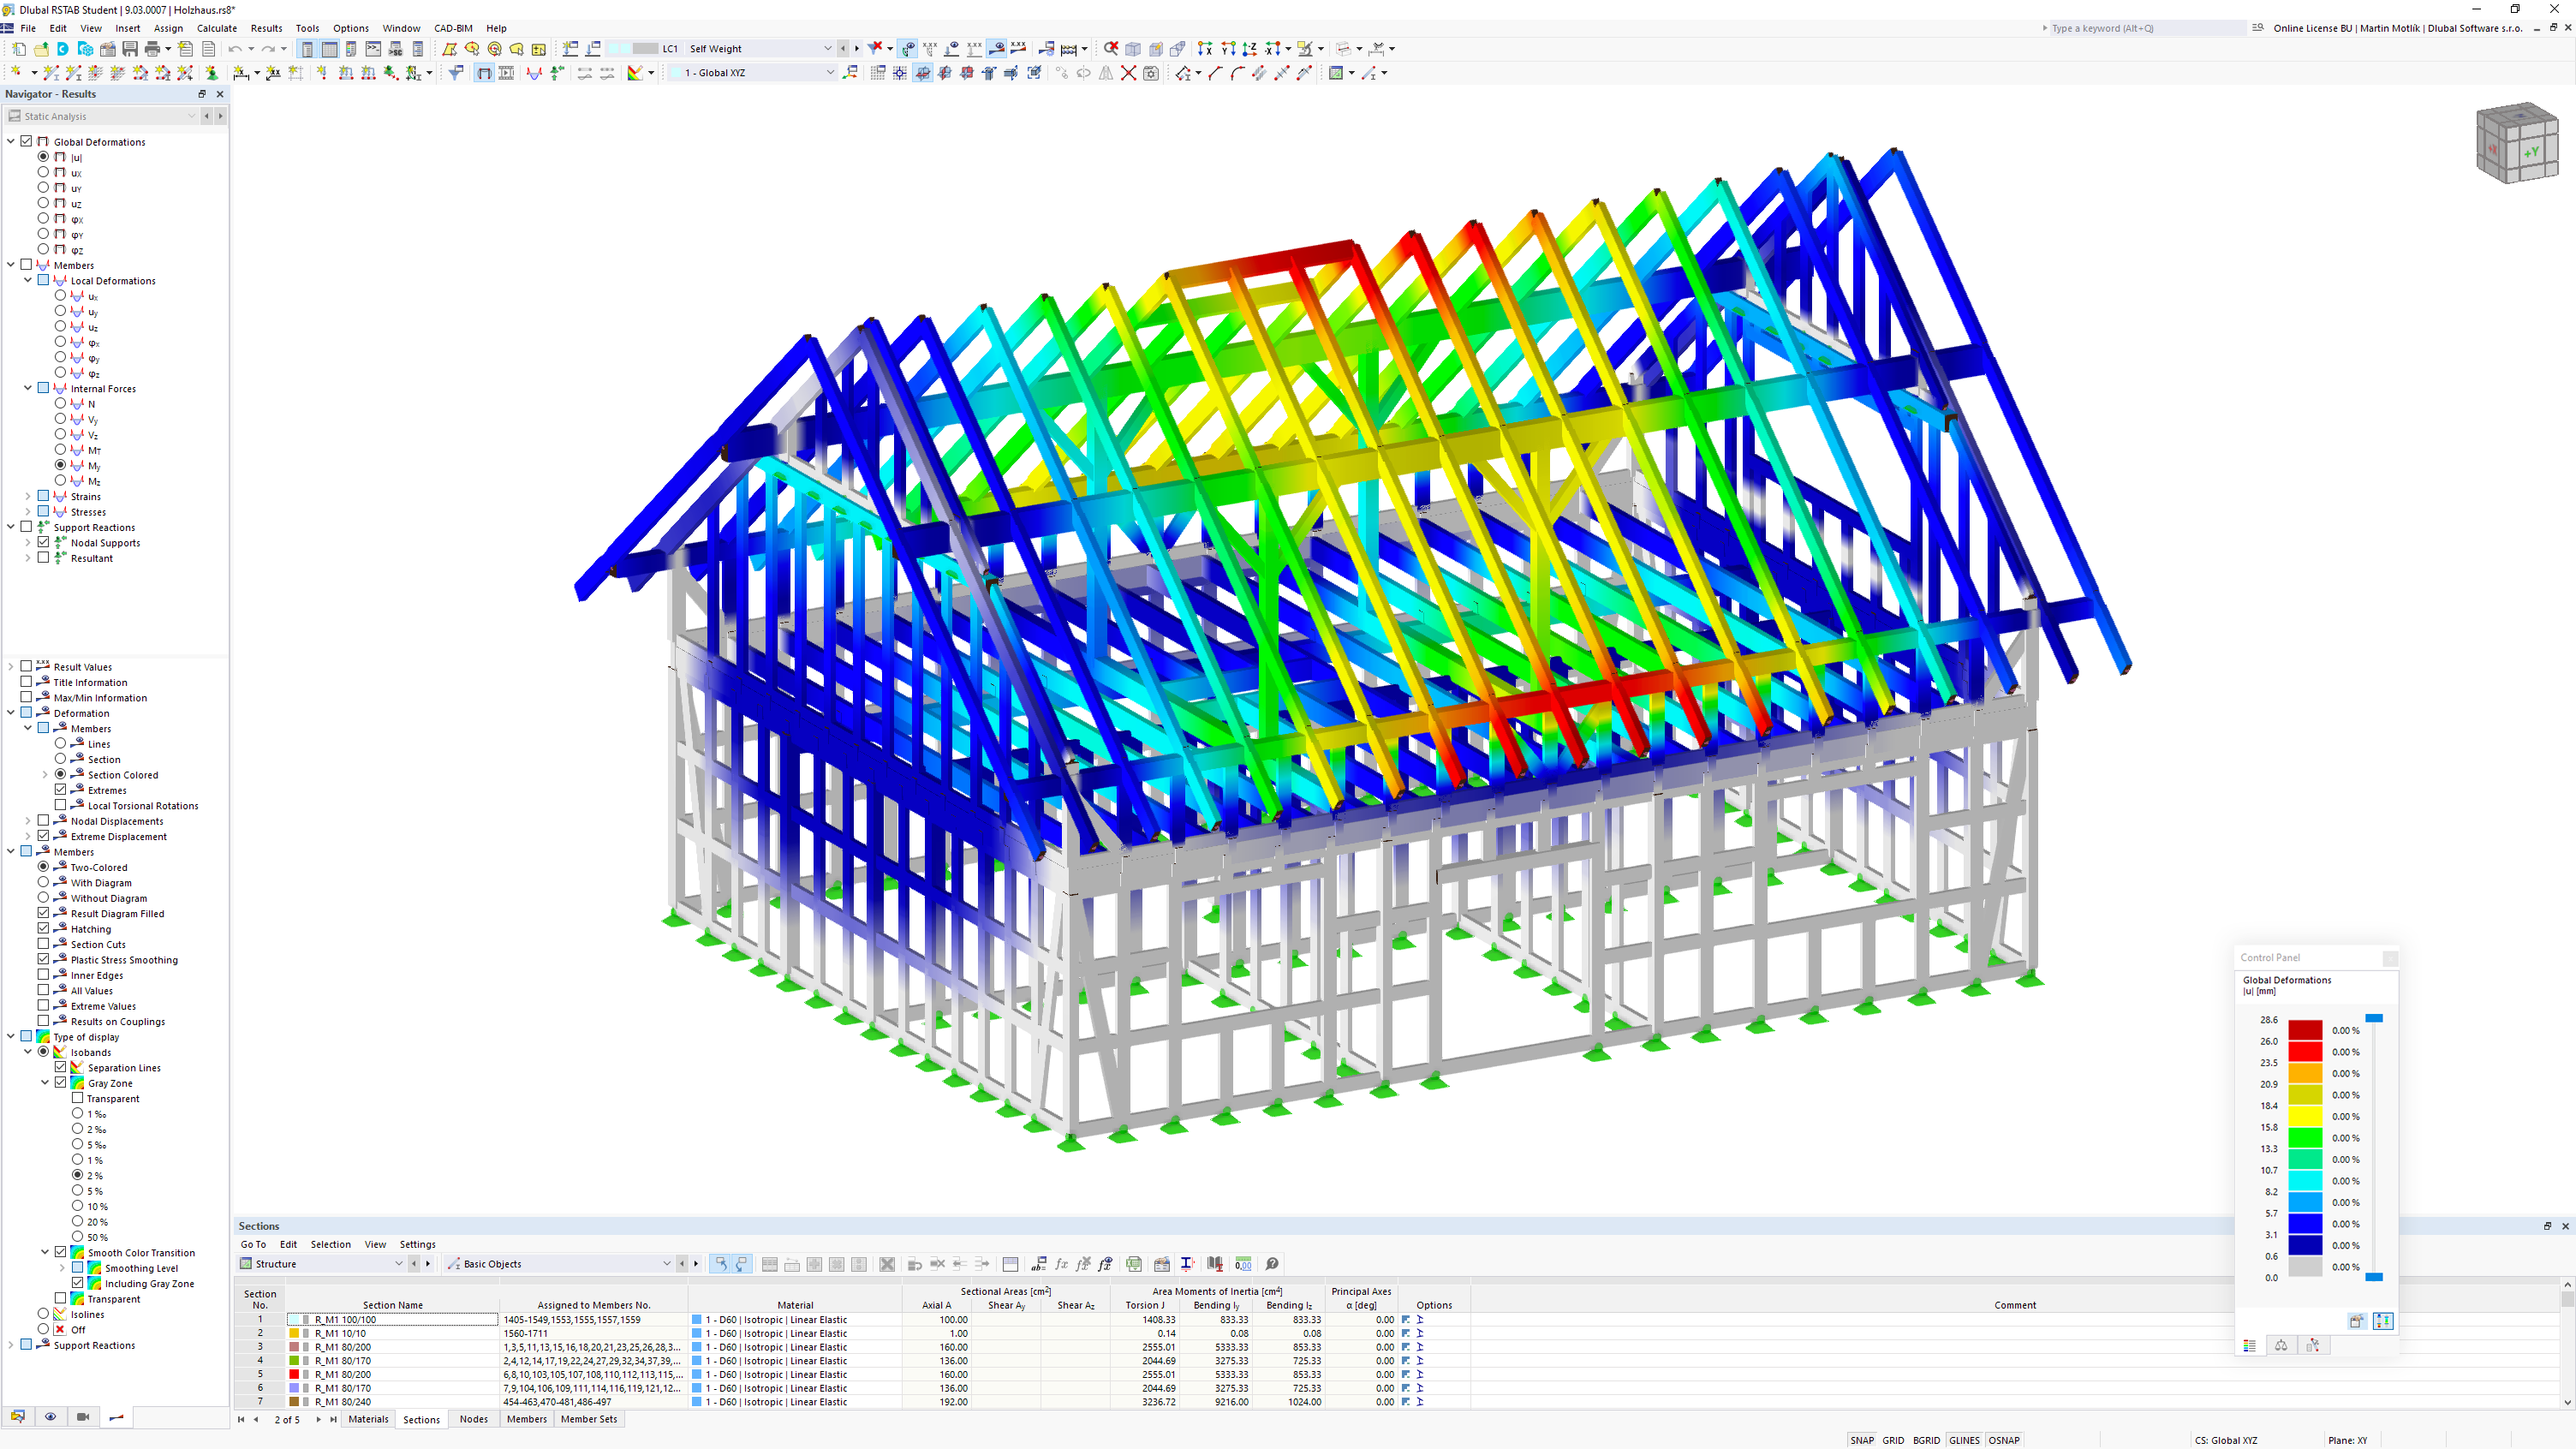This screenshot has height=1449, width=2576.
Task: Click the snap to grid SNAP icon
Action: click(1859, 1440)
